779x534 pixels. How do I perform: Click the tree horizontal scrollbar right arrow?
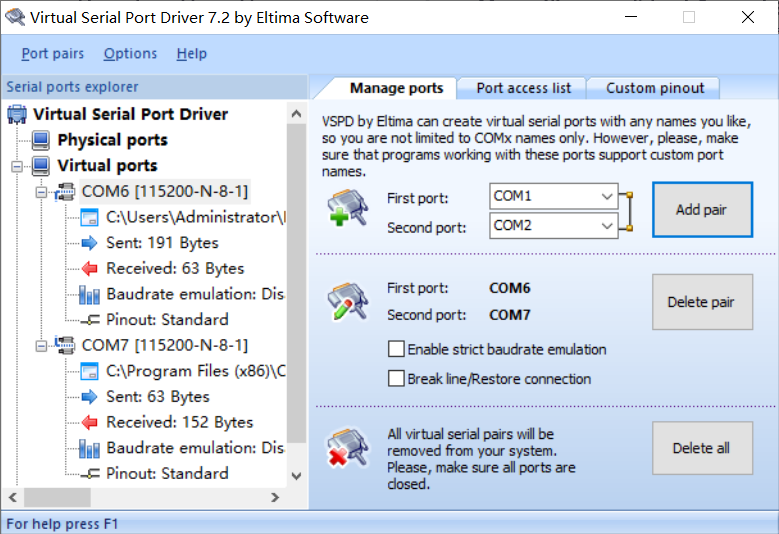click(275, 497)
